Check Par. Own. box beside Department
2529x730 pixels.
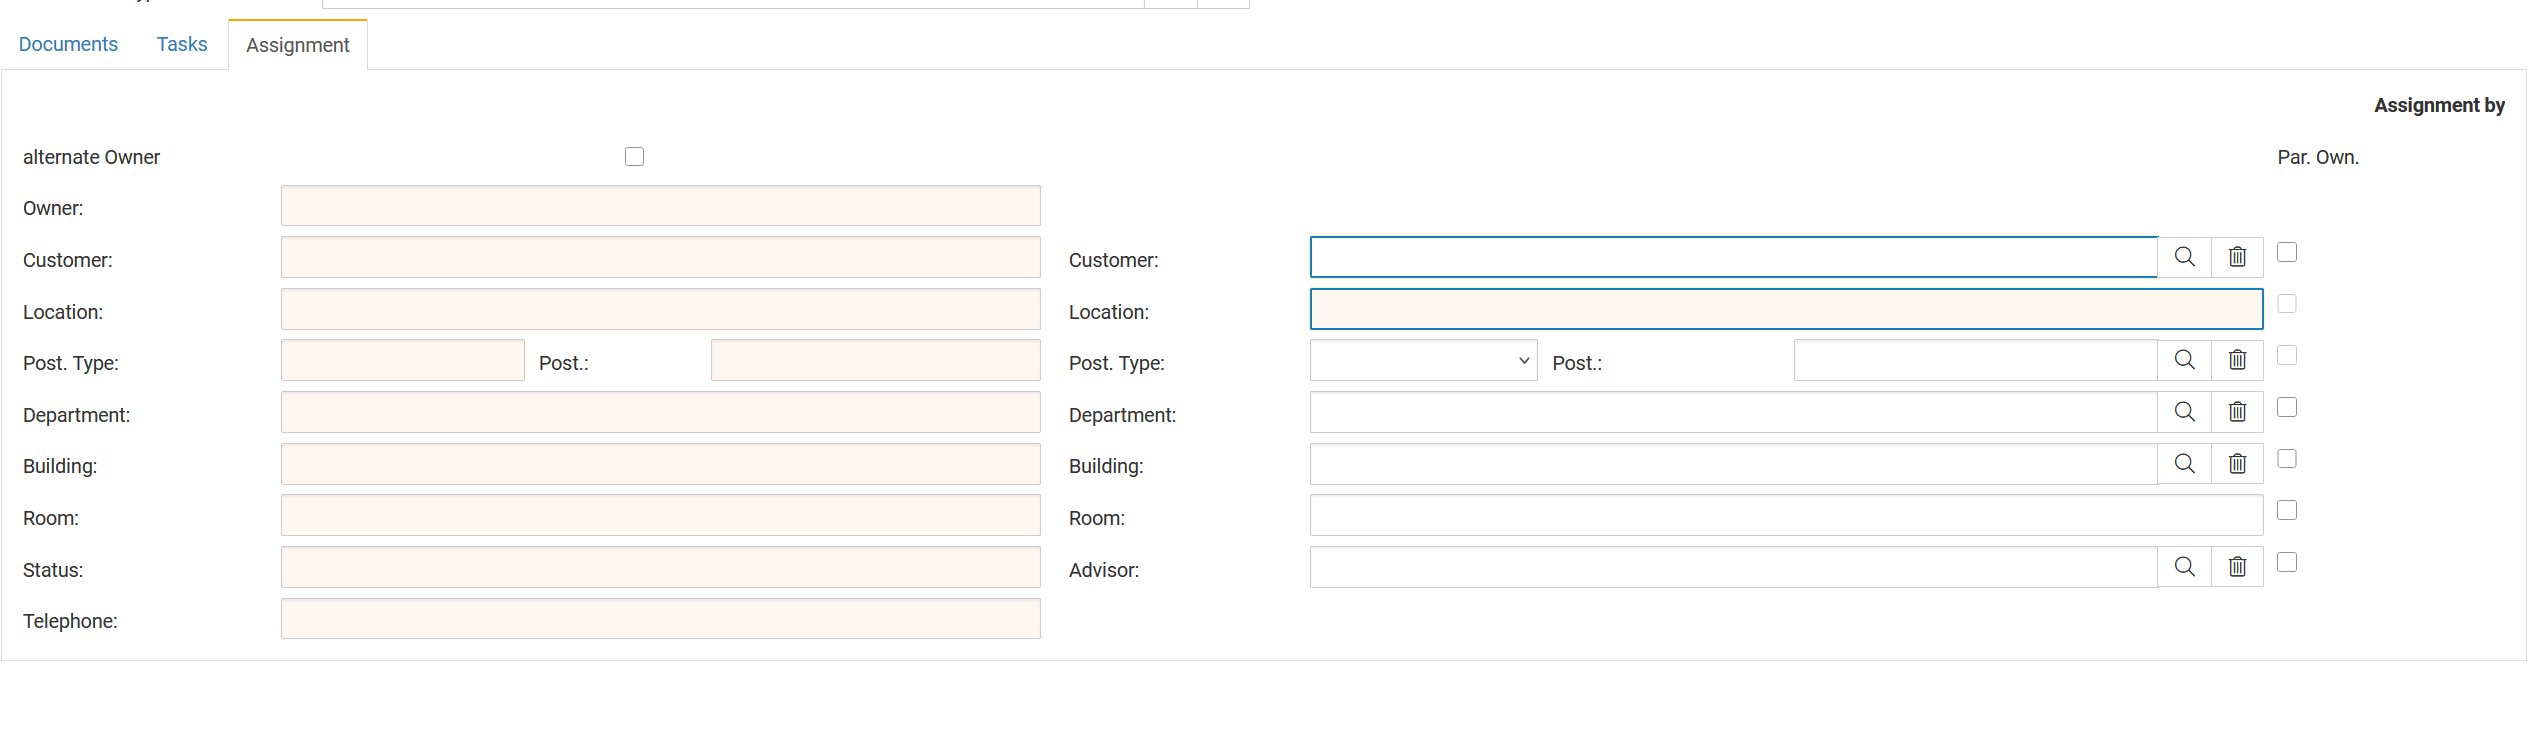click(x=2287, y=407)
